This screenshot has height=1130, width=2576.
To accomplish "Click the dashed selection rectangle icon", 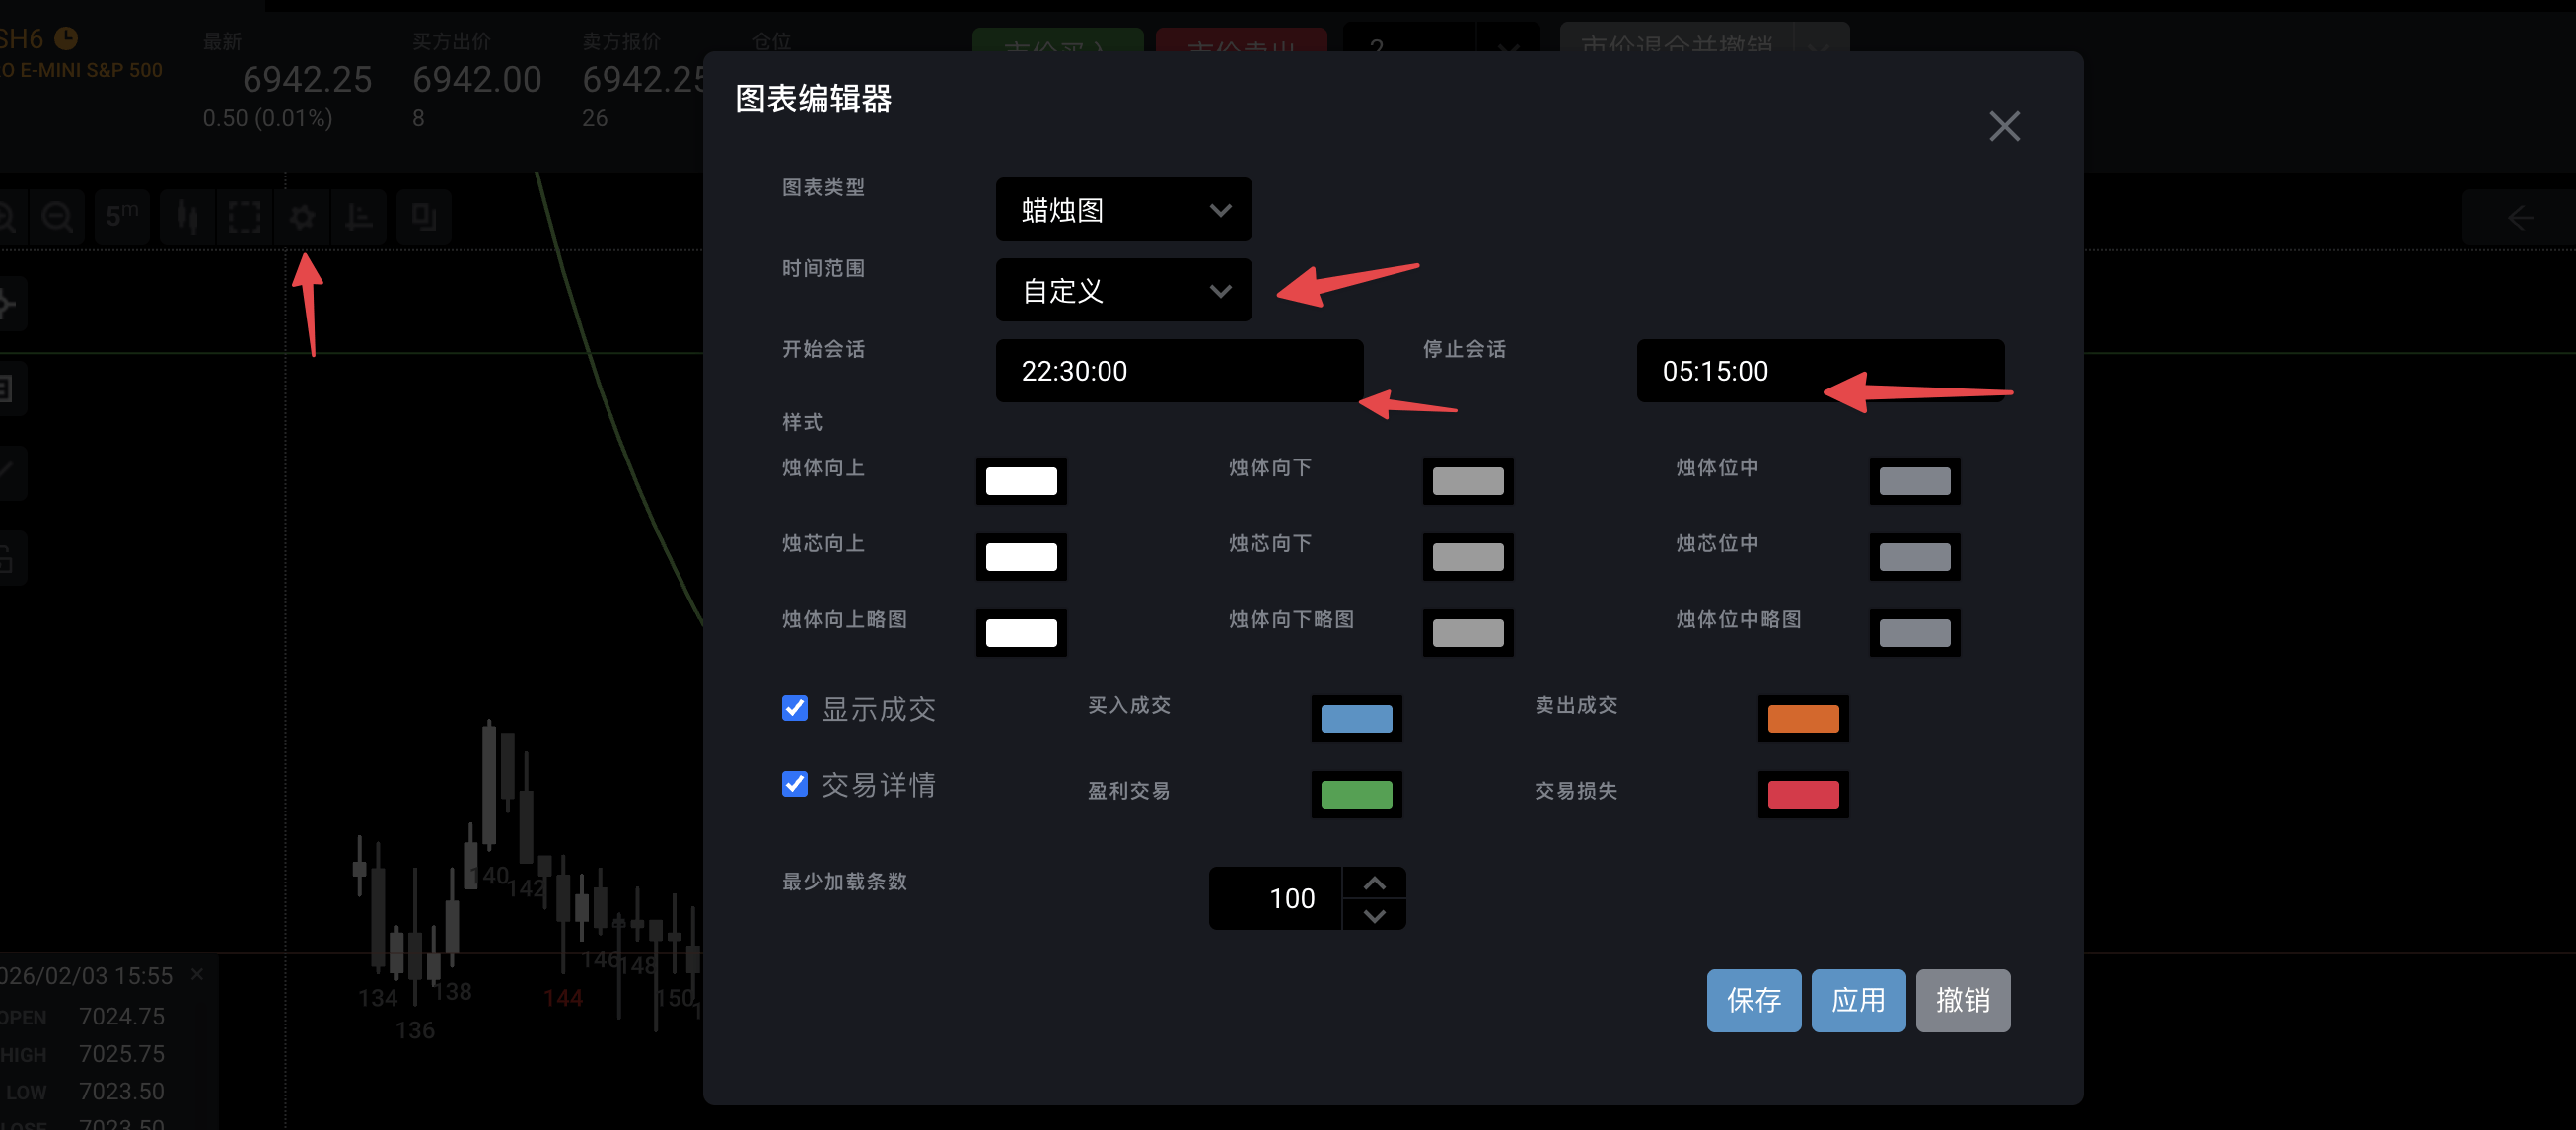I will tap(244, 216).
